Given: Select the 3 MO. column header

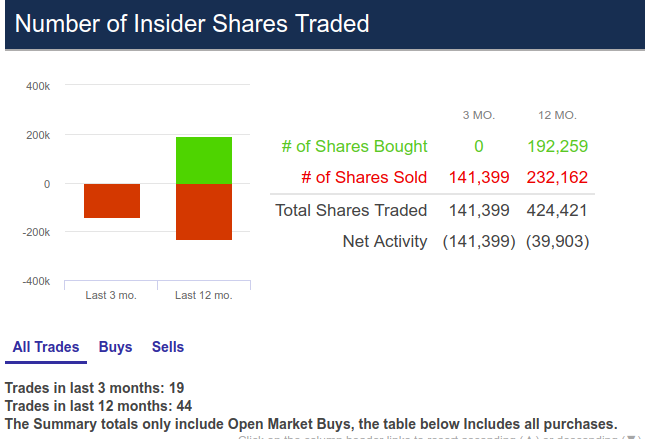Looking at the screenshot, I should point(479,115).
